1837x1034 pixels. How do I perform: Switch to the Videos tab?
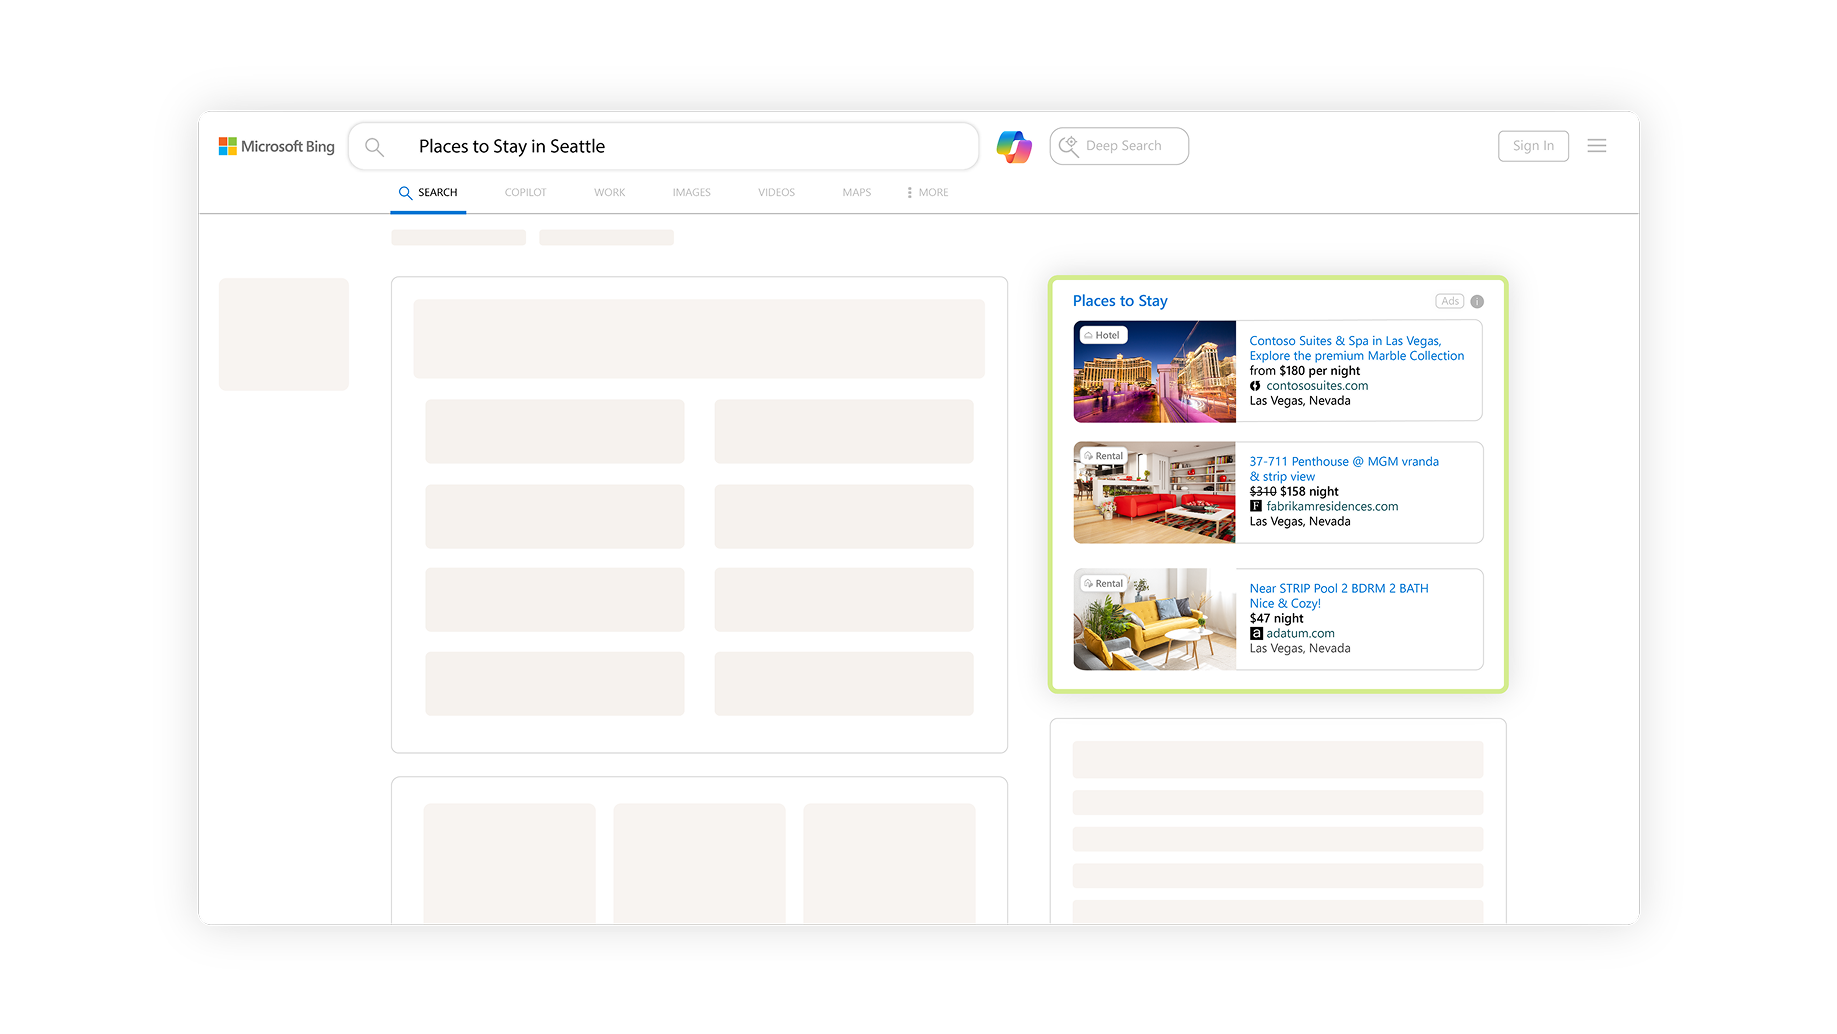pos(776,192)
